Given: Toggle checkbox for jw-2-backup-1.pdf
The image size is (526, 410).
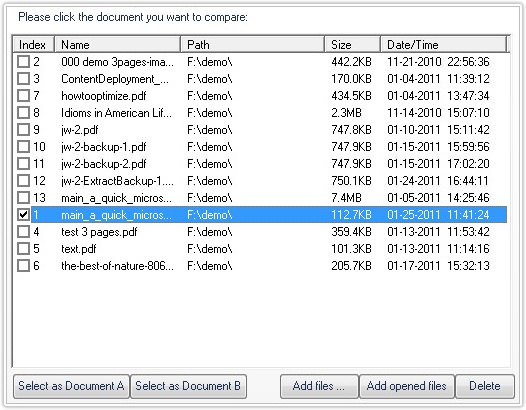Looking at the screenshot, I should tap(23, 147).
